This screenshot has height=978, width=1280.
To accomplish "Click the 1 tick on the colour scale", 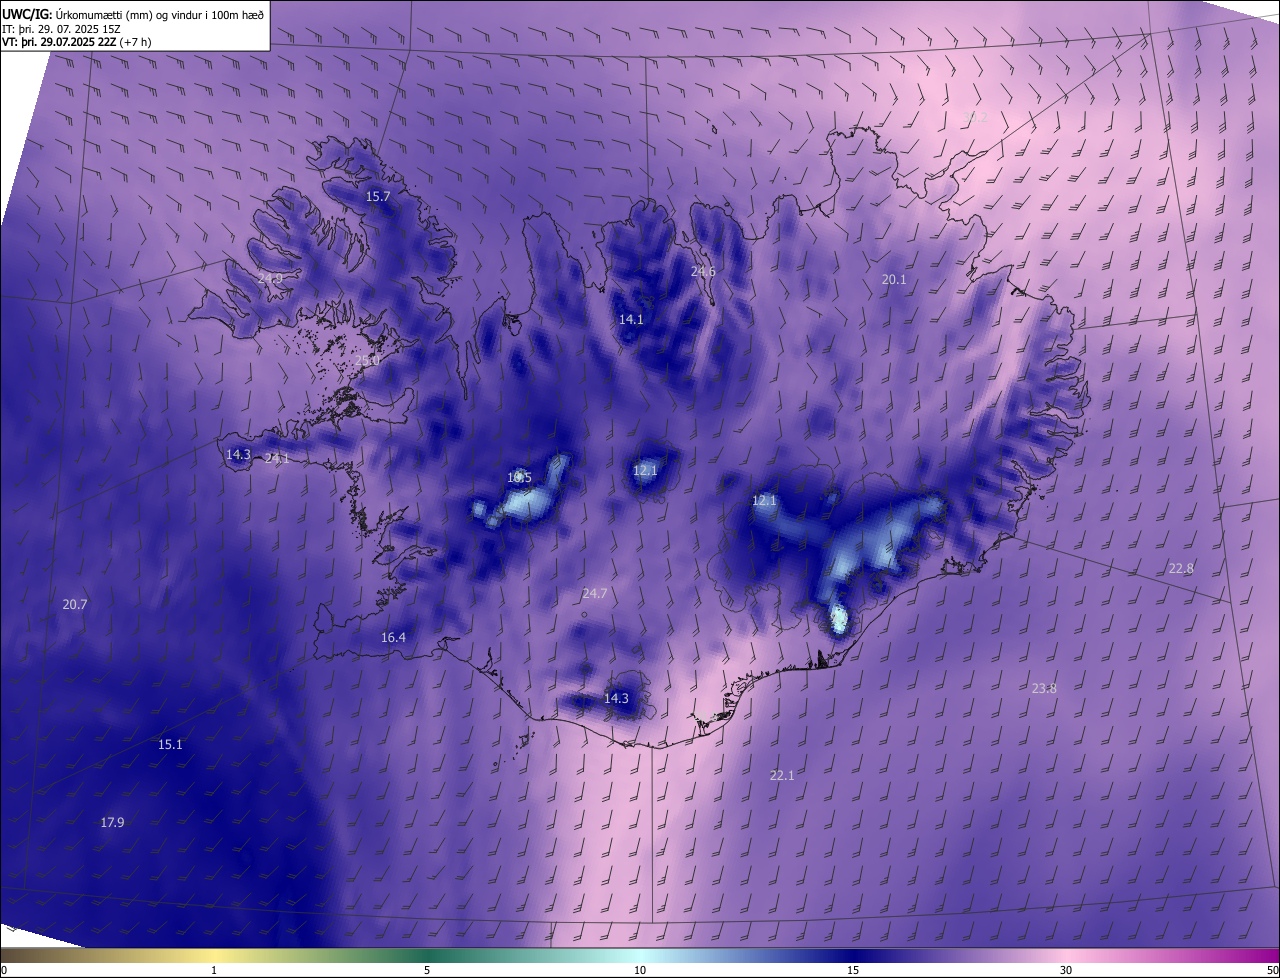I will pos(214,971).
